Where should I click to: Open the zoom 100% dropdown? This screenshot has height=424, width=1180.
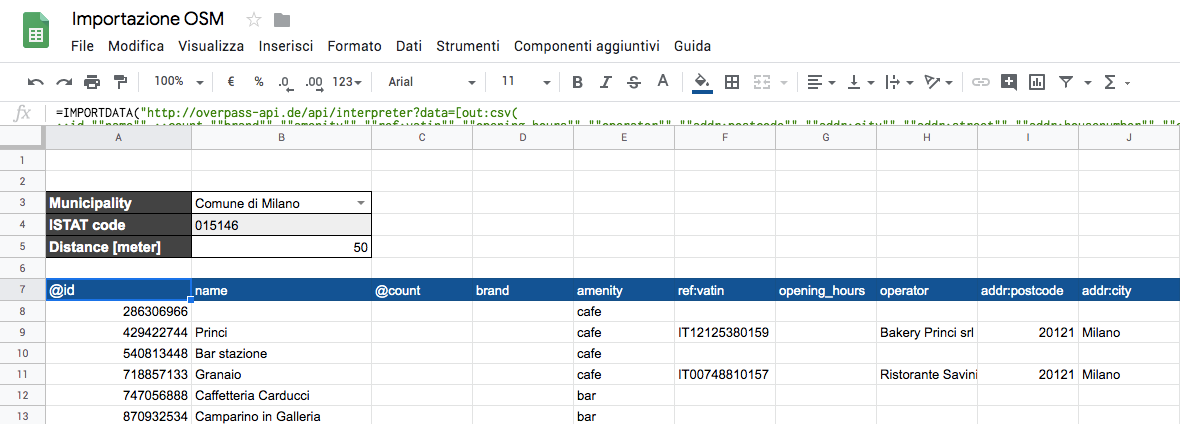[180, 82]
